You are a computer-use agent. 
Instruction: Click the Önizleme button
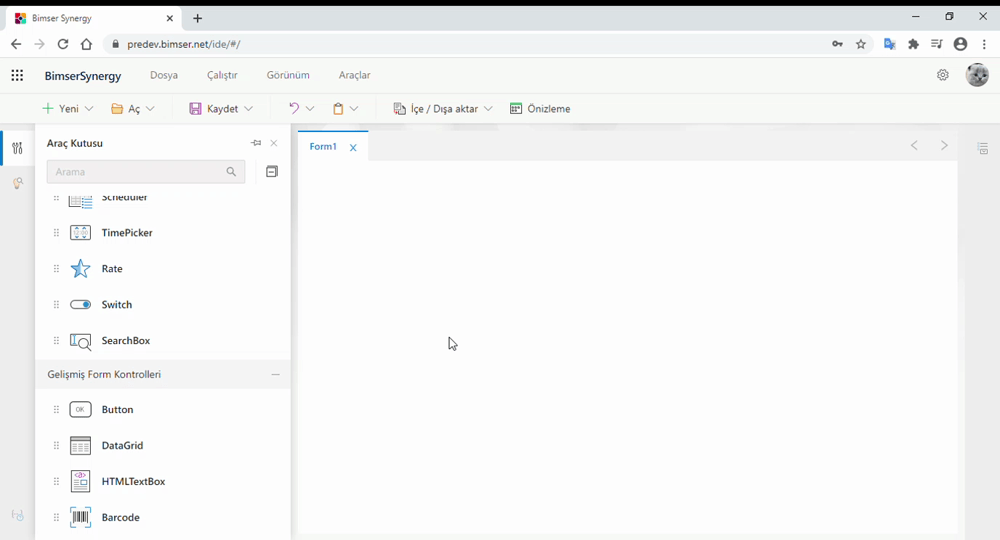(540, 109)
